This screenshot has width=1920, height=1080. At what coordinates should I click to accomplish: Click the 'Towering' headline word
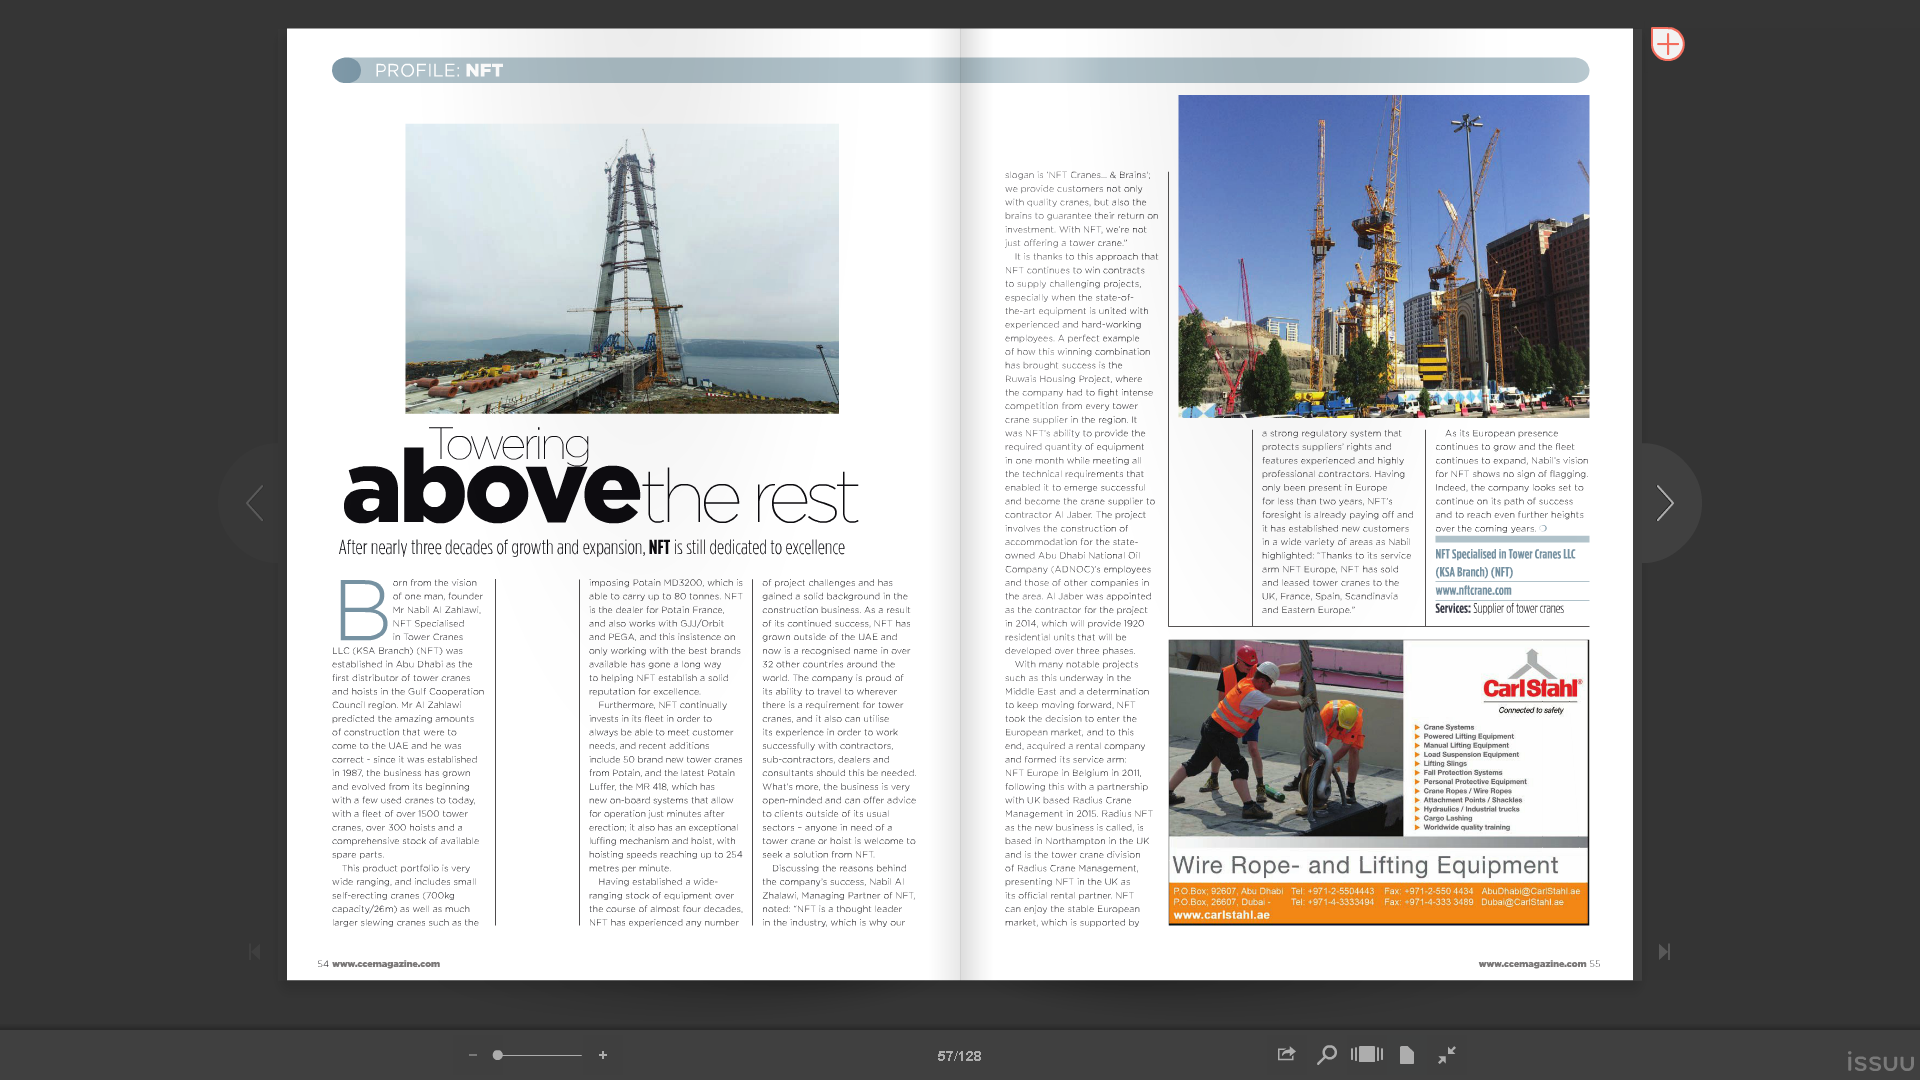pos(509,444)
